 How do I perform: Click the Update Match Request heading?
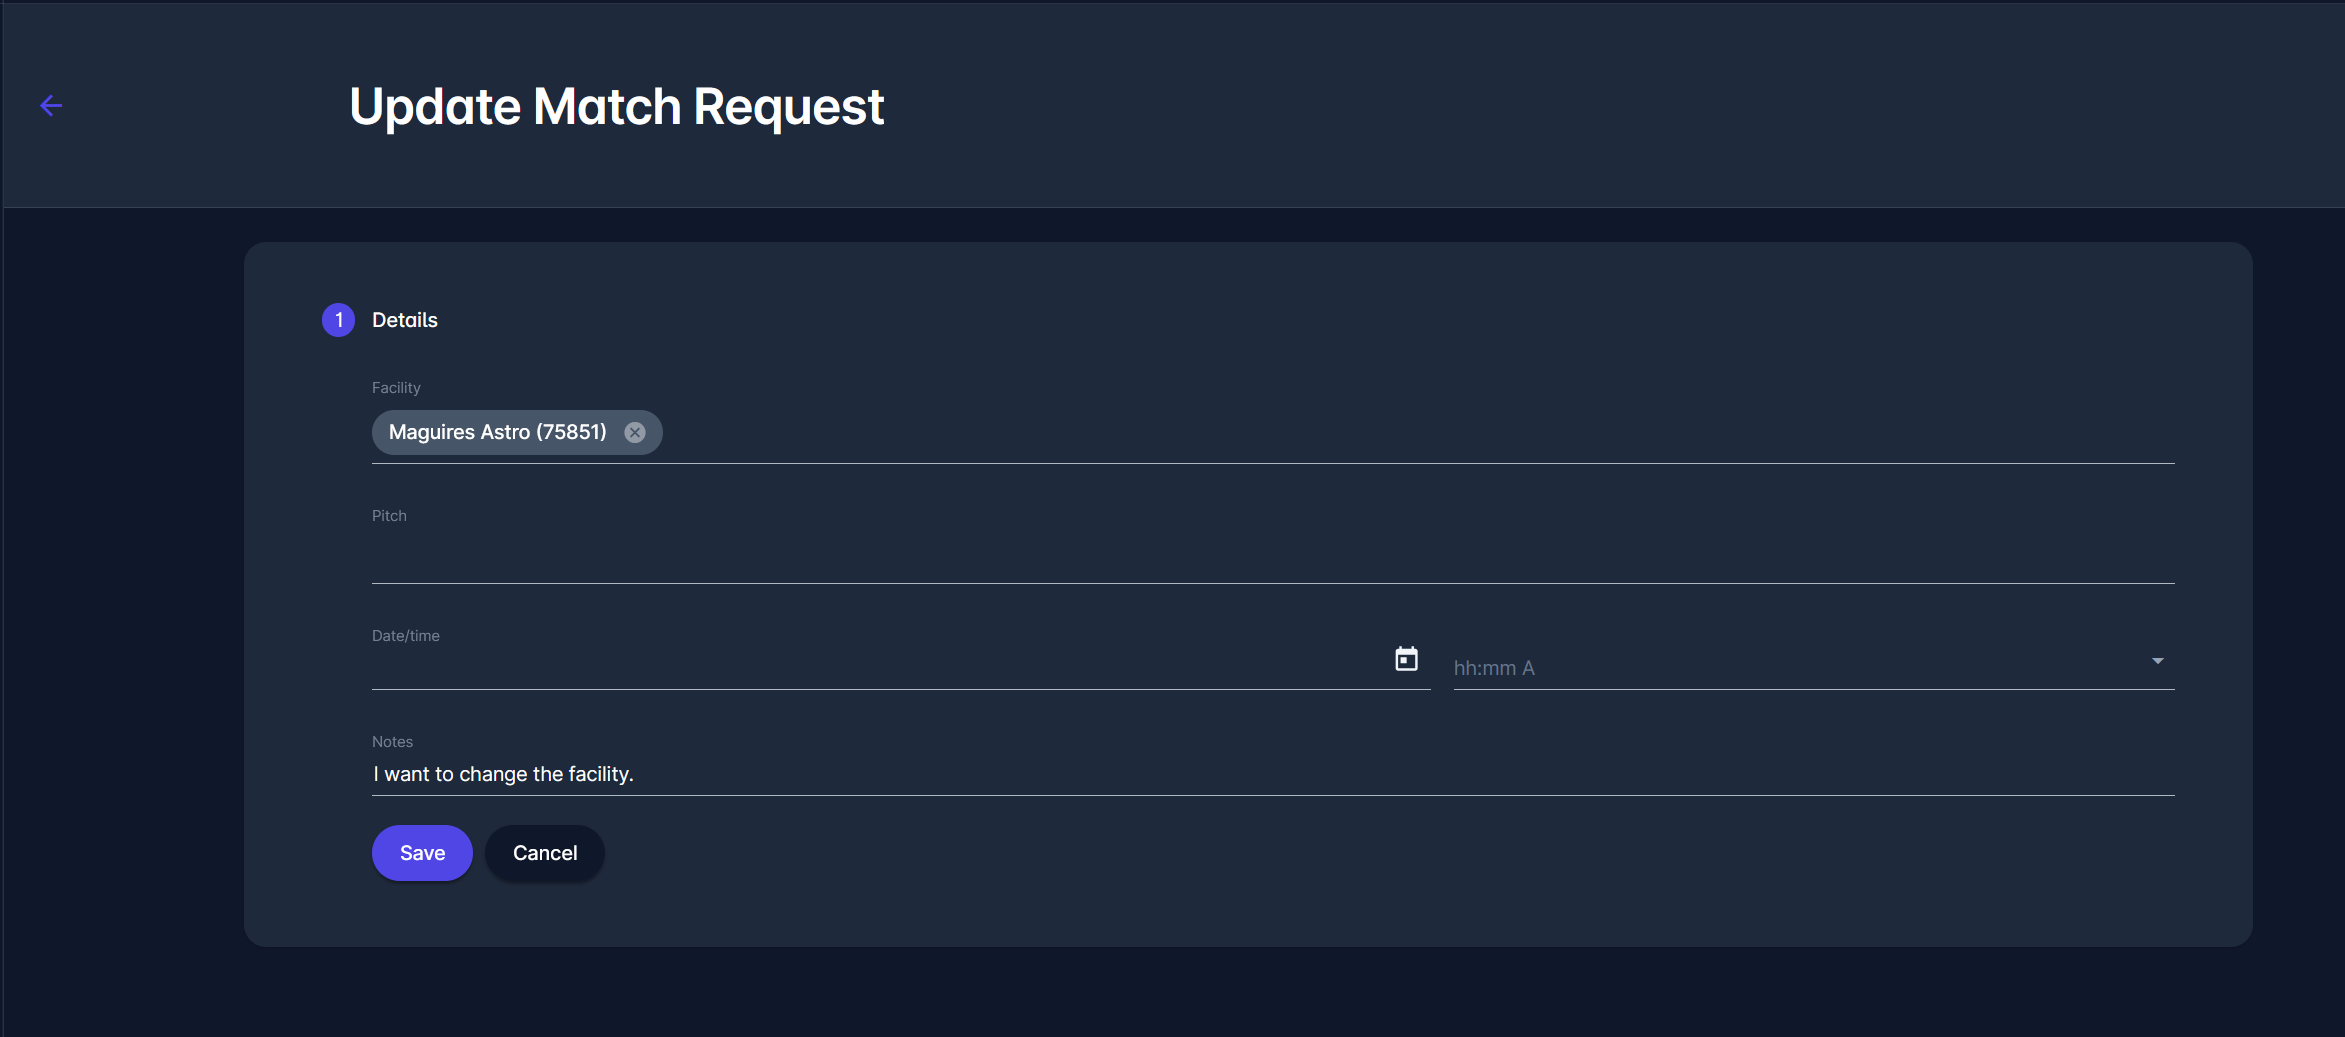point(616,106)
